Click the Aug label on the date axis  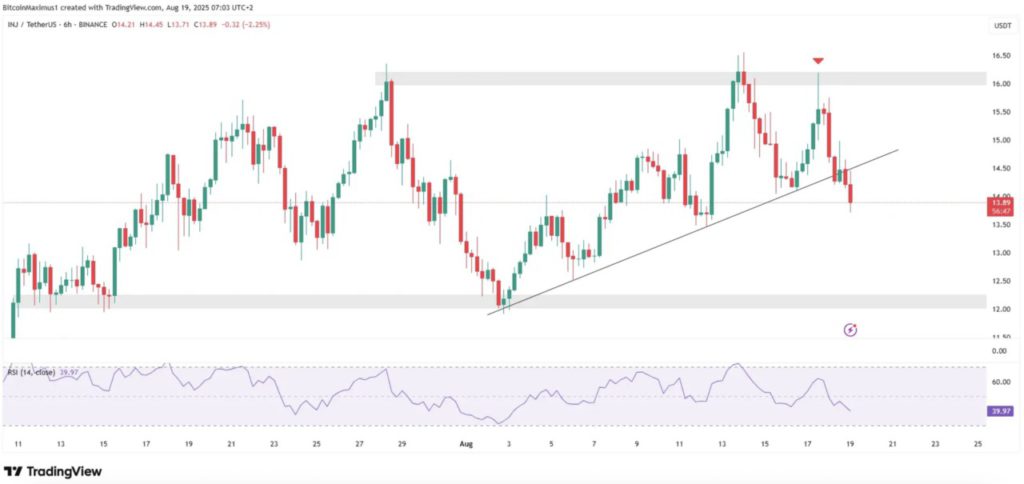(x=464, y=441)
